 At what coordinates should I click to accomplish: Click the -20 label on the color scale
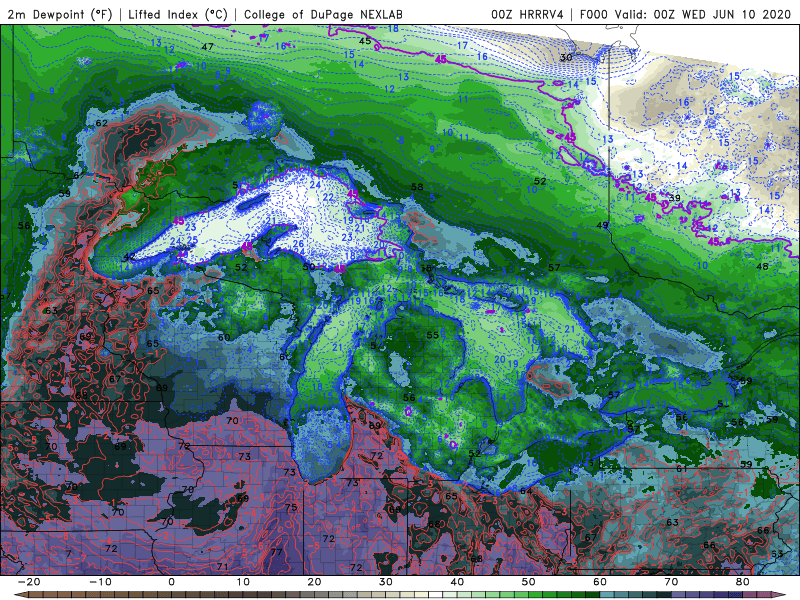pos(29,582)
